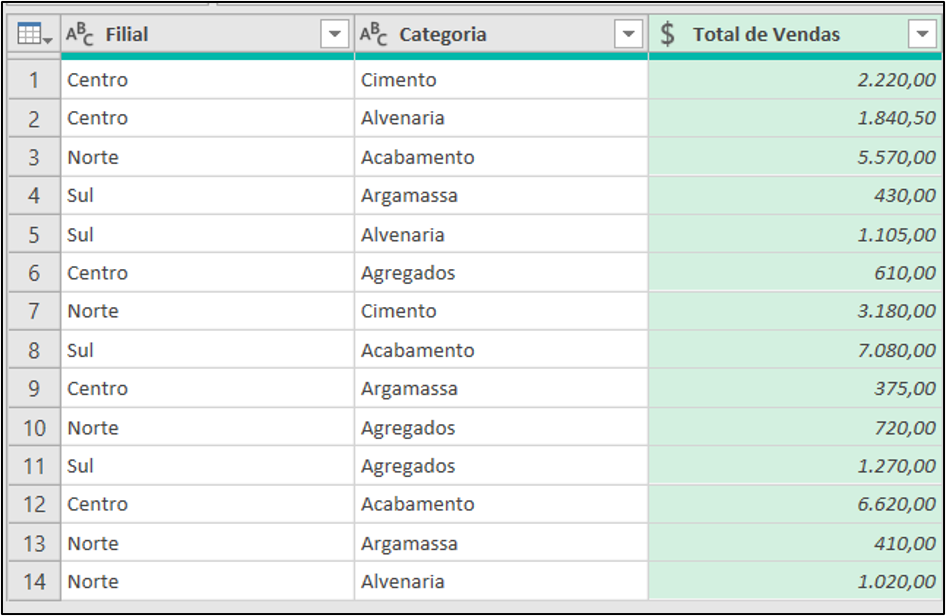Screen dimensions: 946x616
Task: Click the value 1.105,00
Action: point(897,234)
